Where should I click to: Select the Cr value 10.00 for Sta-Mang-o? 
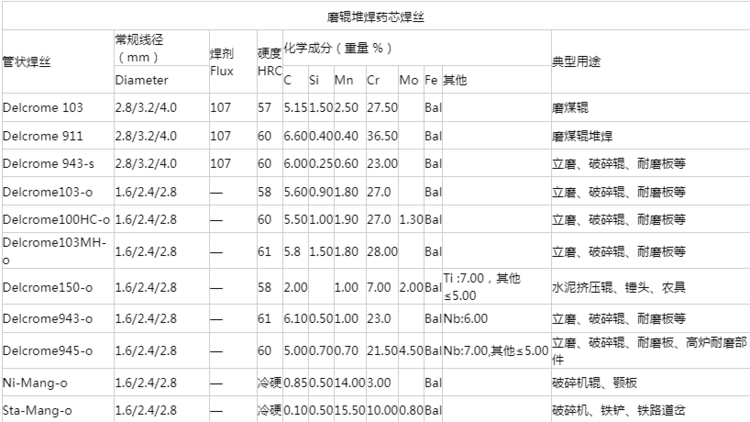point(382,411)
